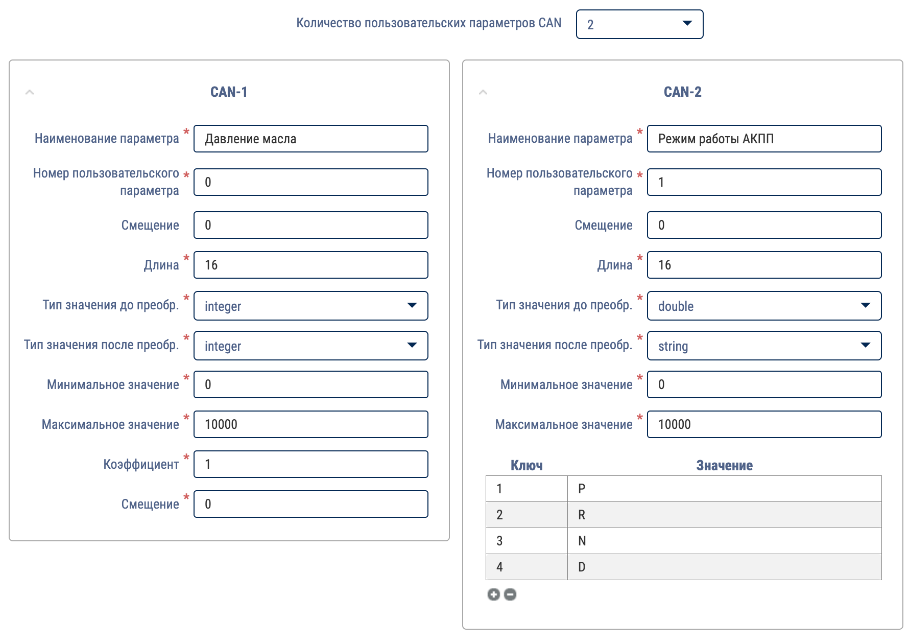Click CAN-2 Минимальное значение field

click(764, 384)
